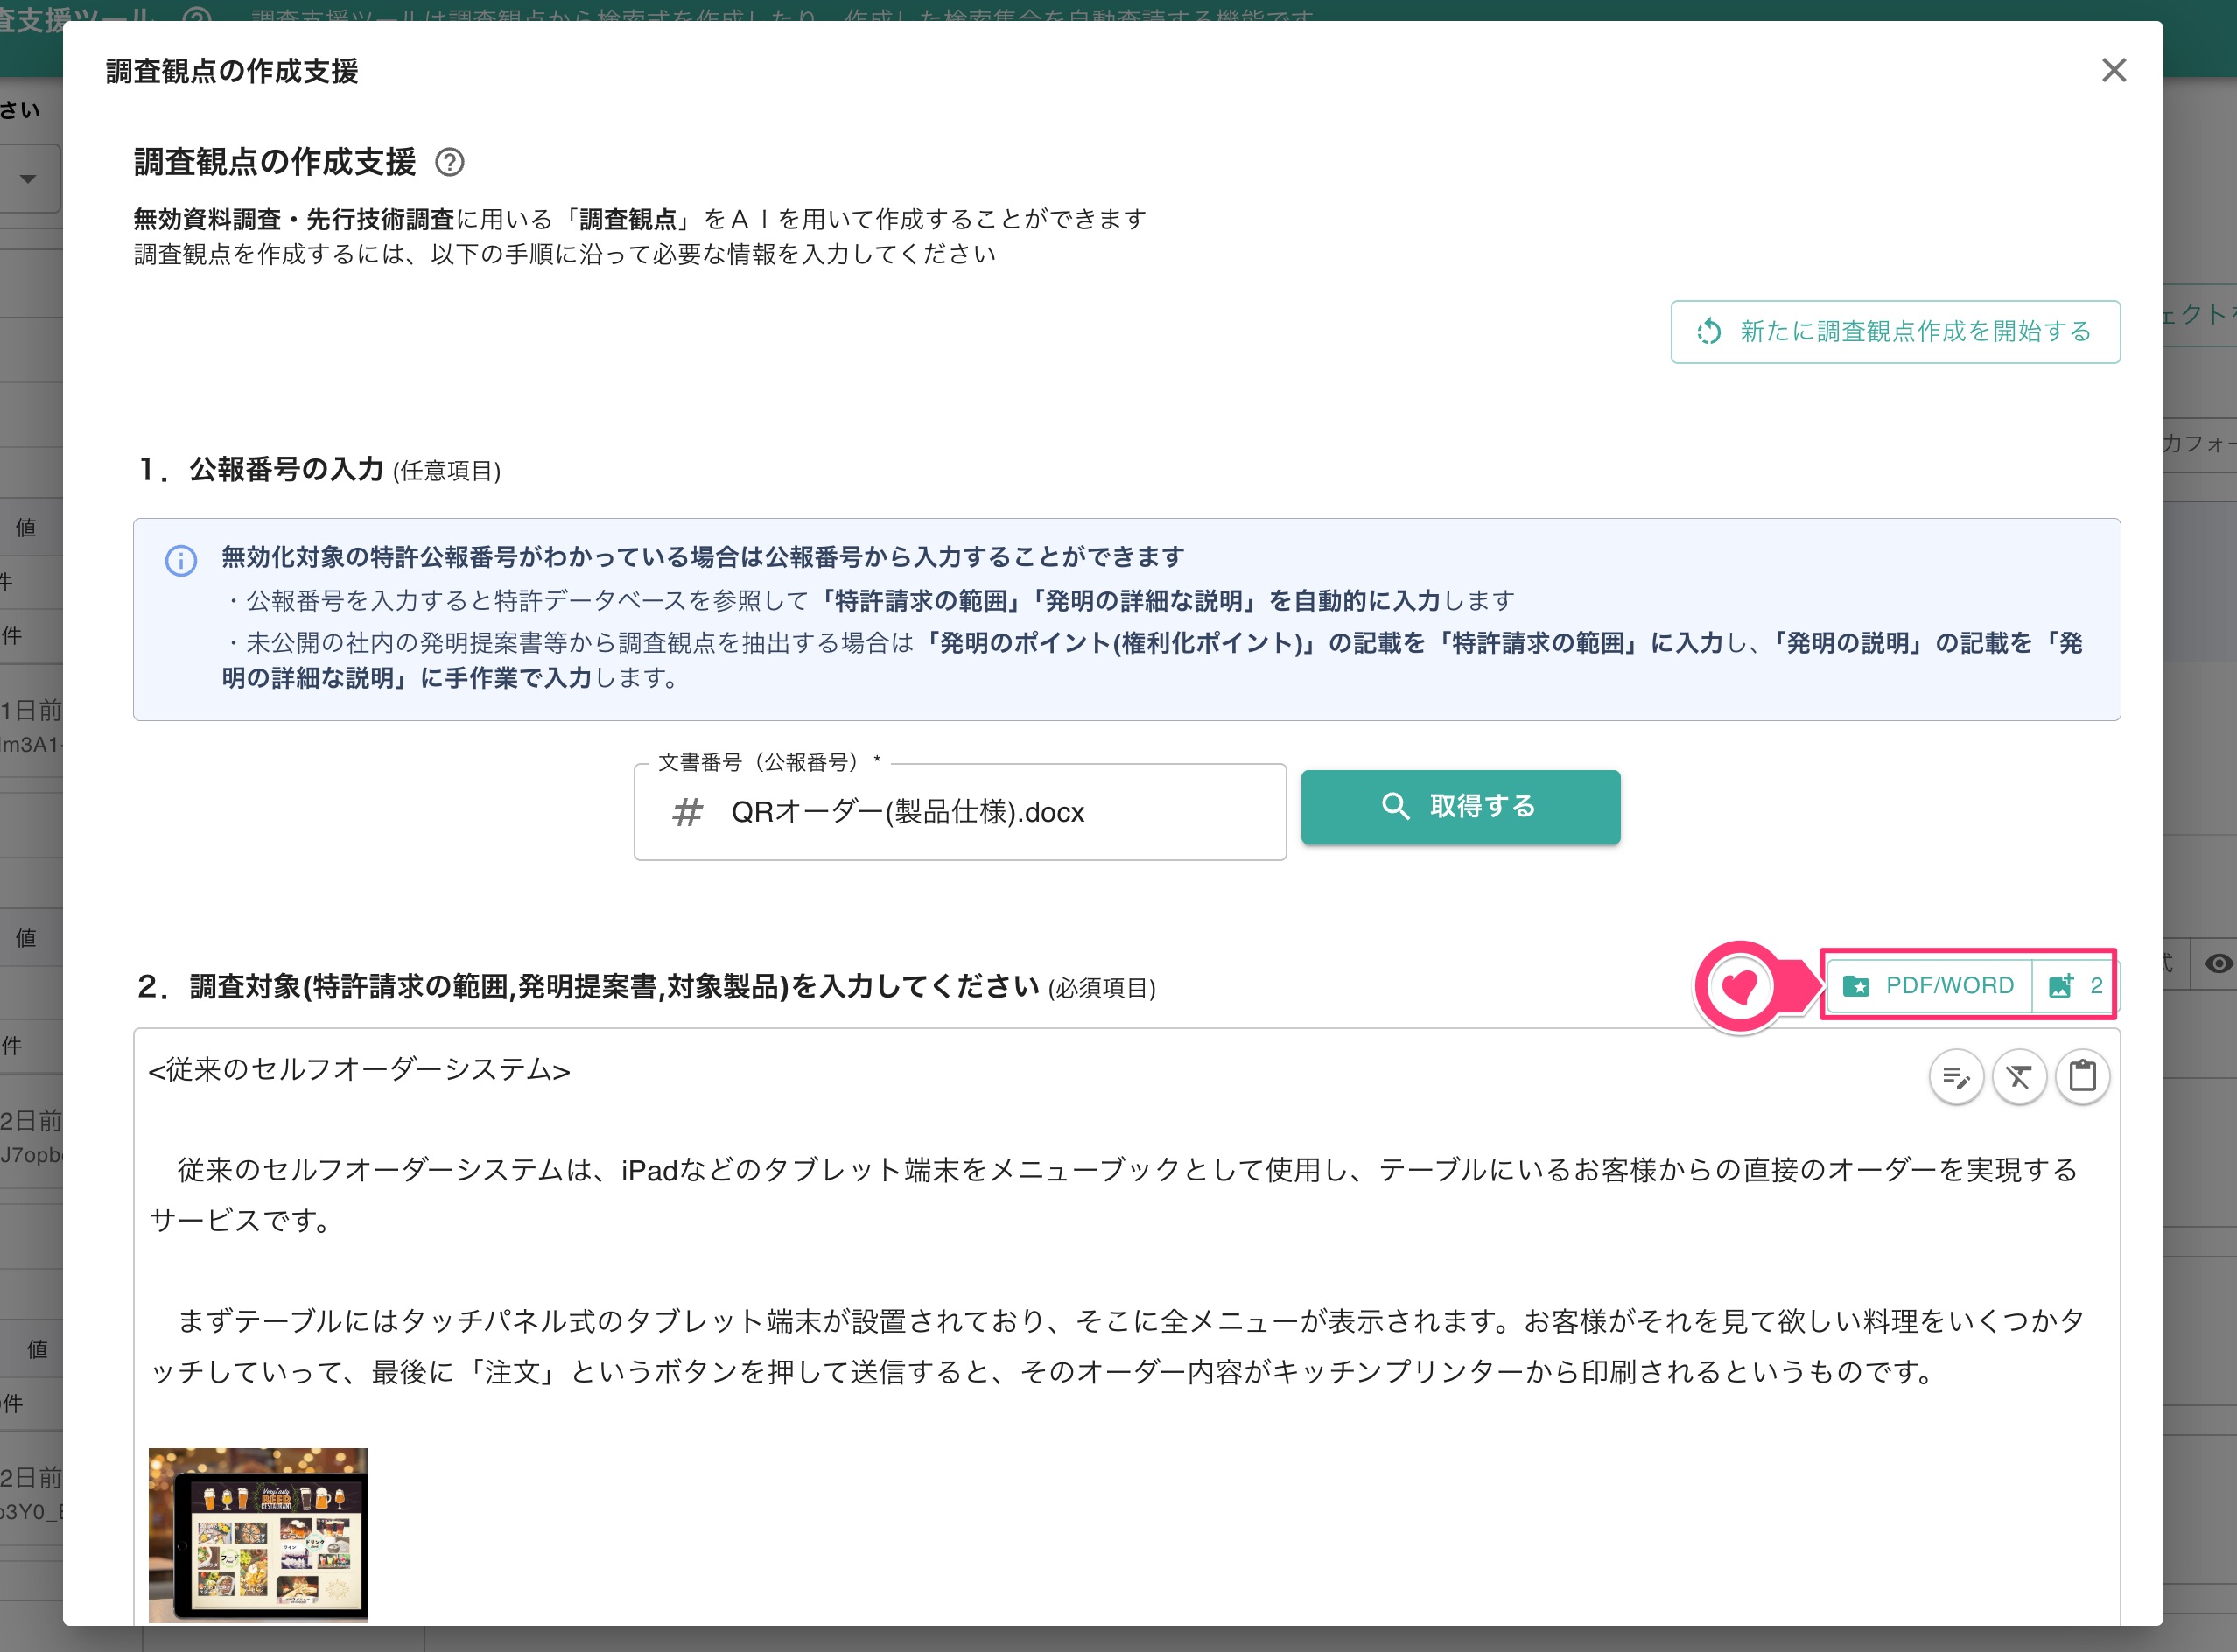Click the <従来のセルフオーダーシステム> heading text
Viewport: 2237px width, 1652px height.
tap(359, 1069)
